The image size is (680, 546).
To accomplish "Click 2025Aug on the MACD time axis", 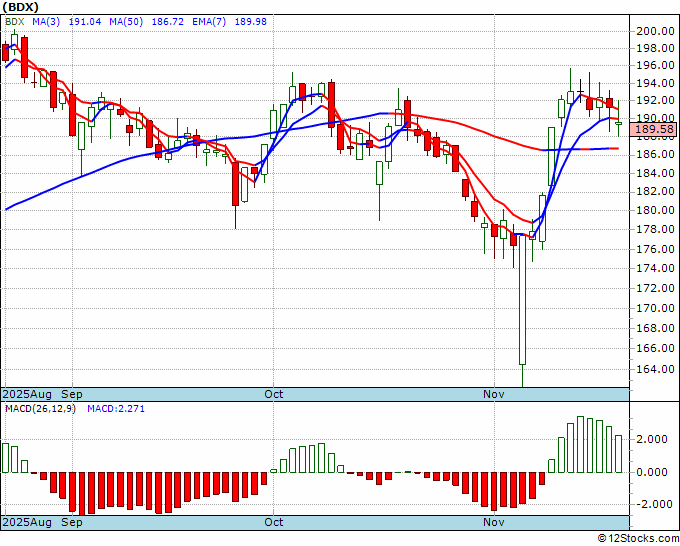I will point(27,522).
